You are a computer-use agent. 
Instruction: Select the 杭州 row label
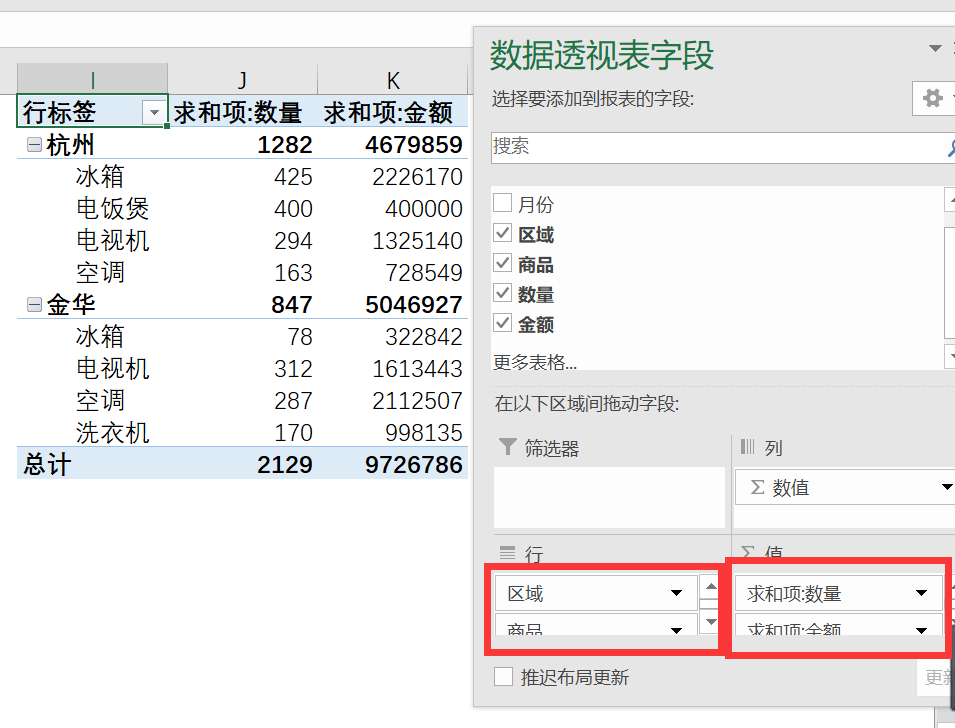[70, 145]
